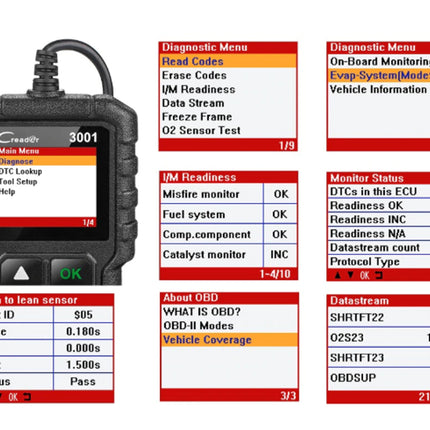
Task: Click the return arrow in lean sensor footer
Action: (x=27, y=397)
